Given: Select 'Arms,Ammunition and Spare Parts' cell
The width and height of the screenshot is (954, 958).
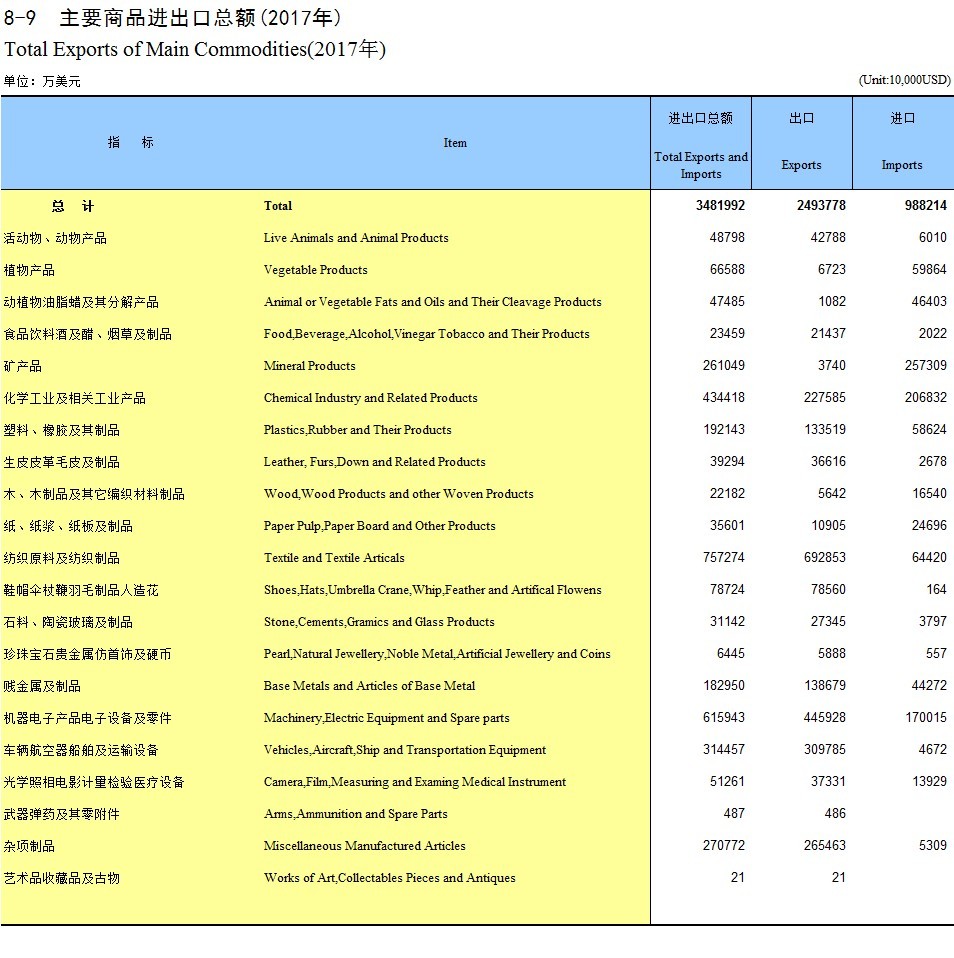Looking at the screenshot, I should (x=355, y=814).
